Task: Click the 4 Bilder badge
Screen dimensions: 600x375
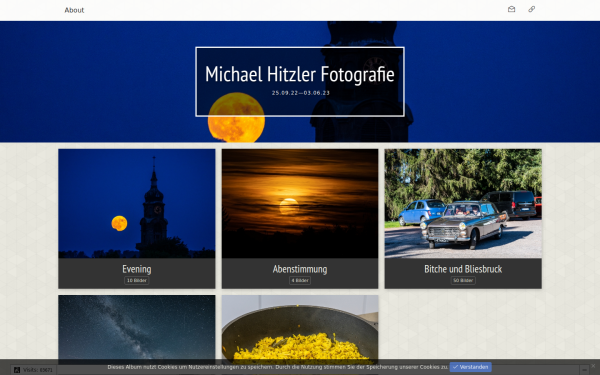Action: (300, 280)
